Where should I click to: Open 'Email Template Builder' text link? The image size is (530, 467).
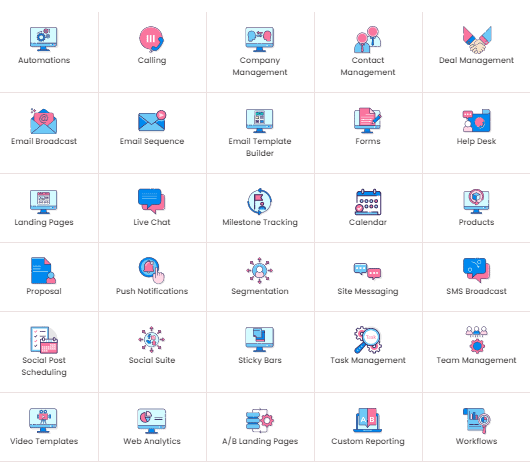(260, 147)
